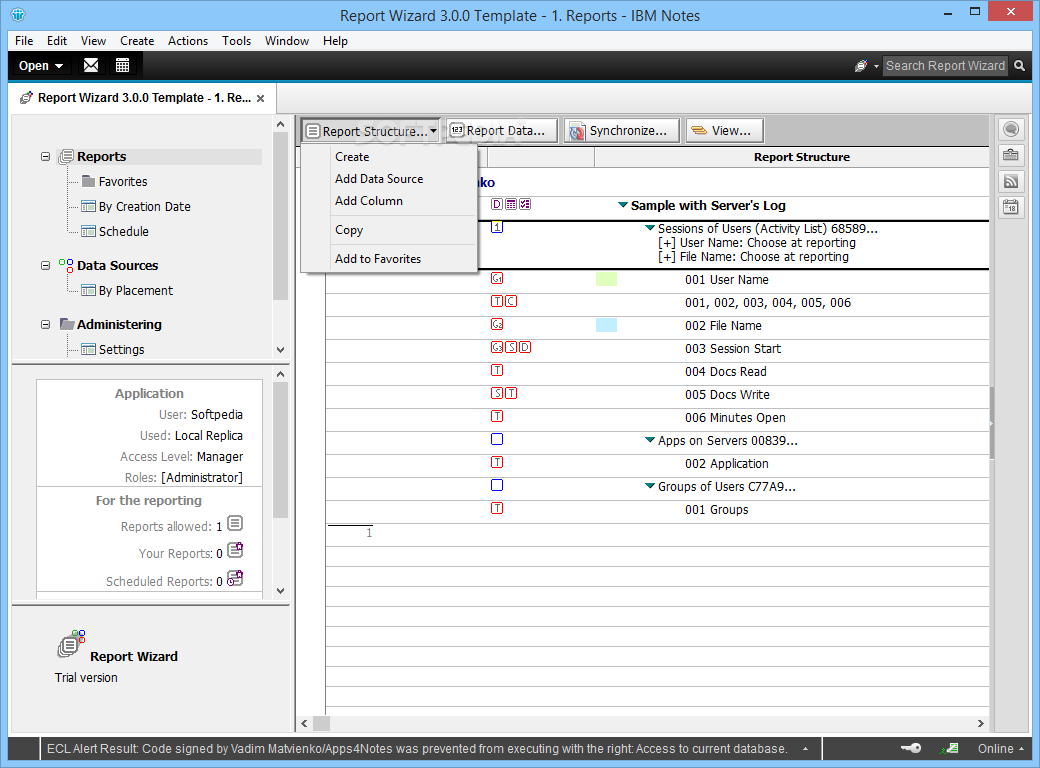1040x768 pixels.
Task: Click the numbered 1 icon in Sessions row
Action: (x=497, y=227)
